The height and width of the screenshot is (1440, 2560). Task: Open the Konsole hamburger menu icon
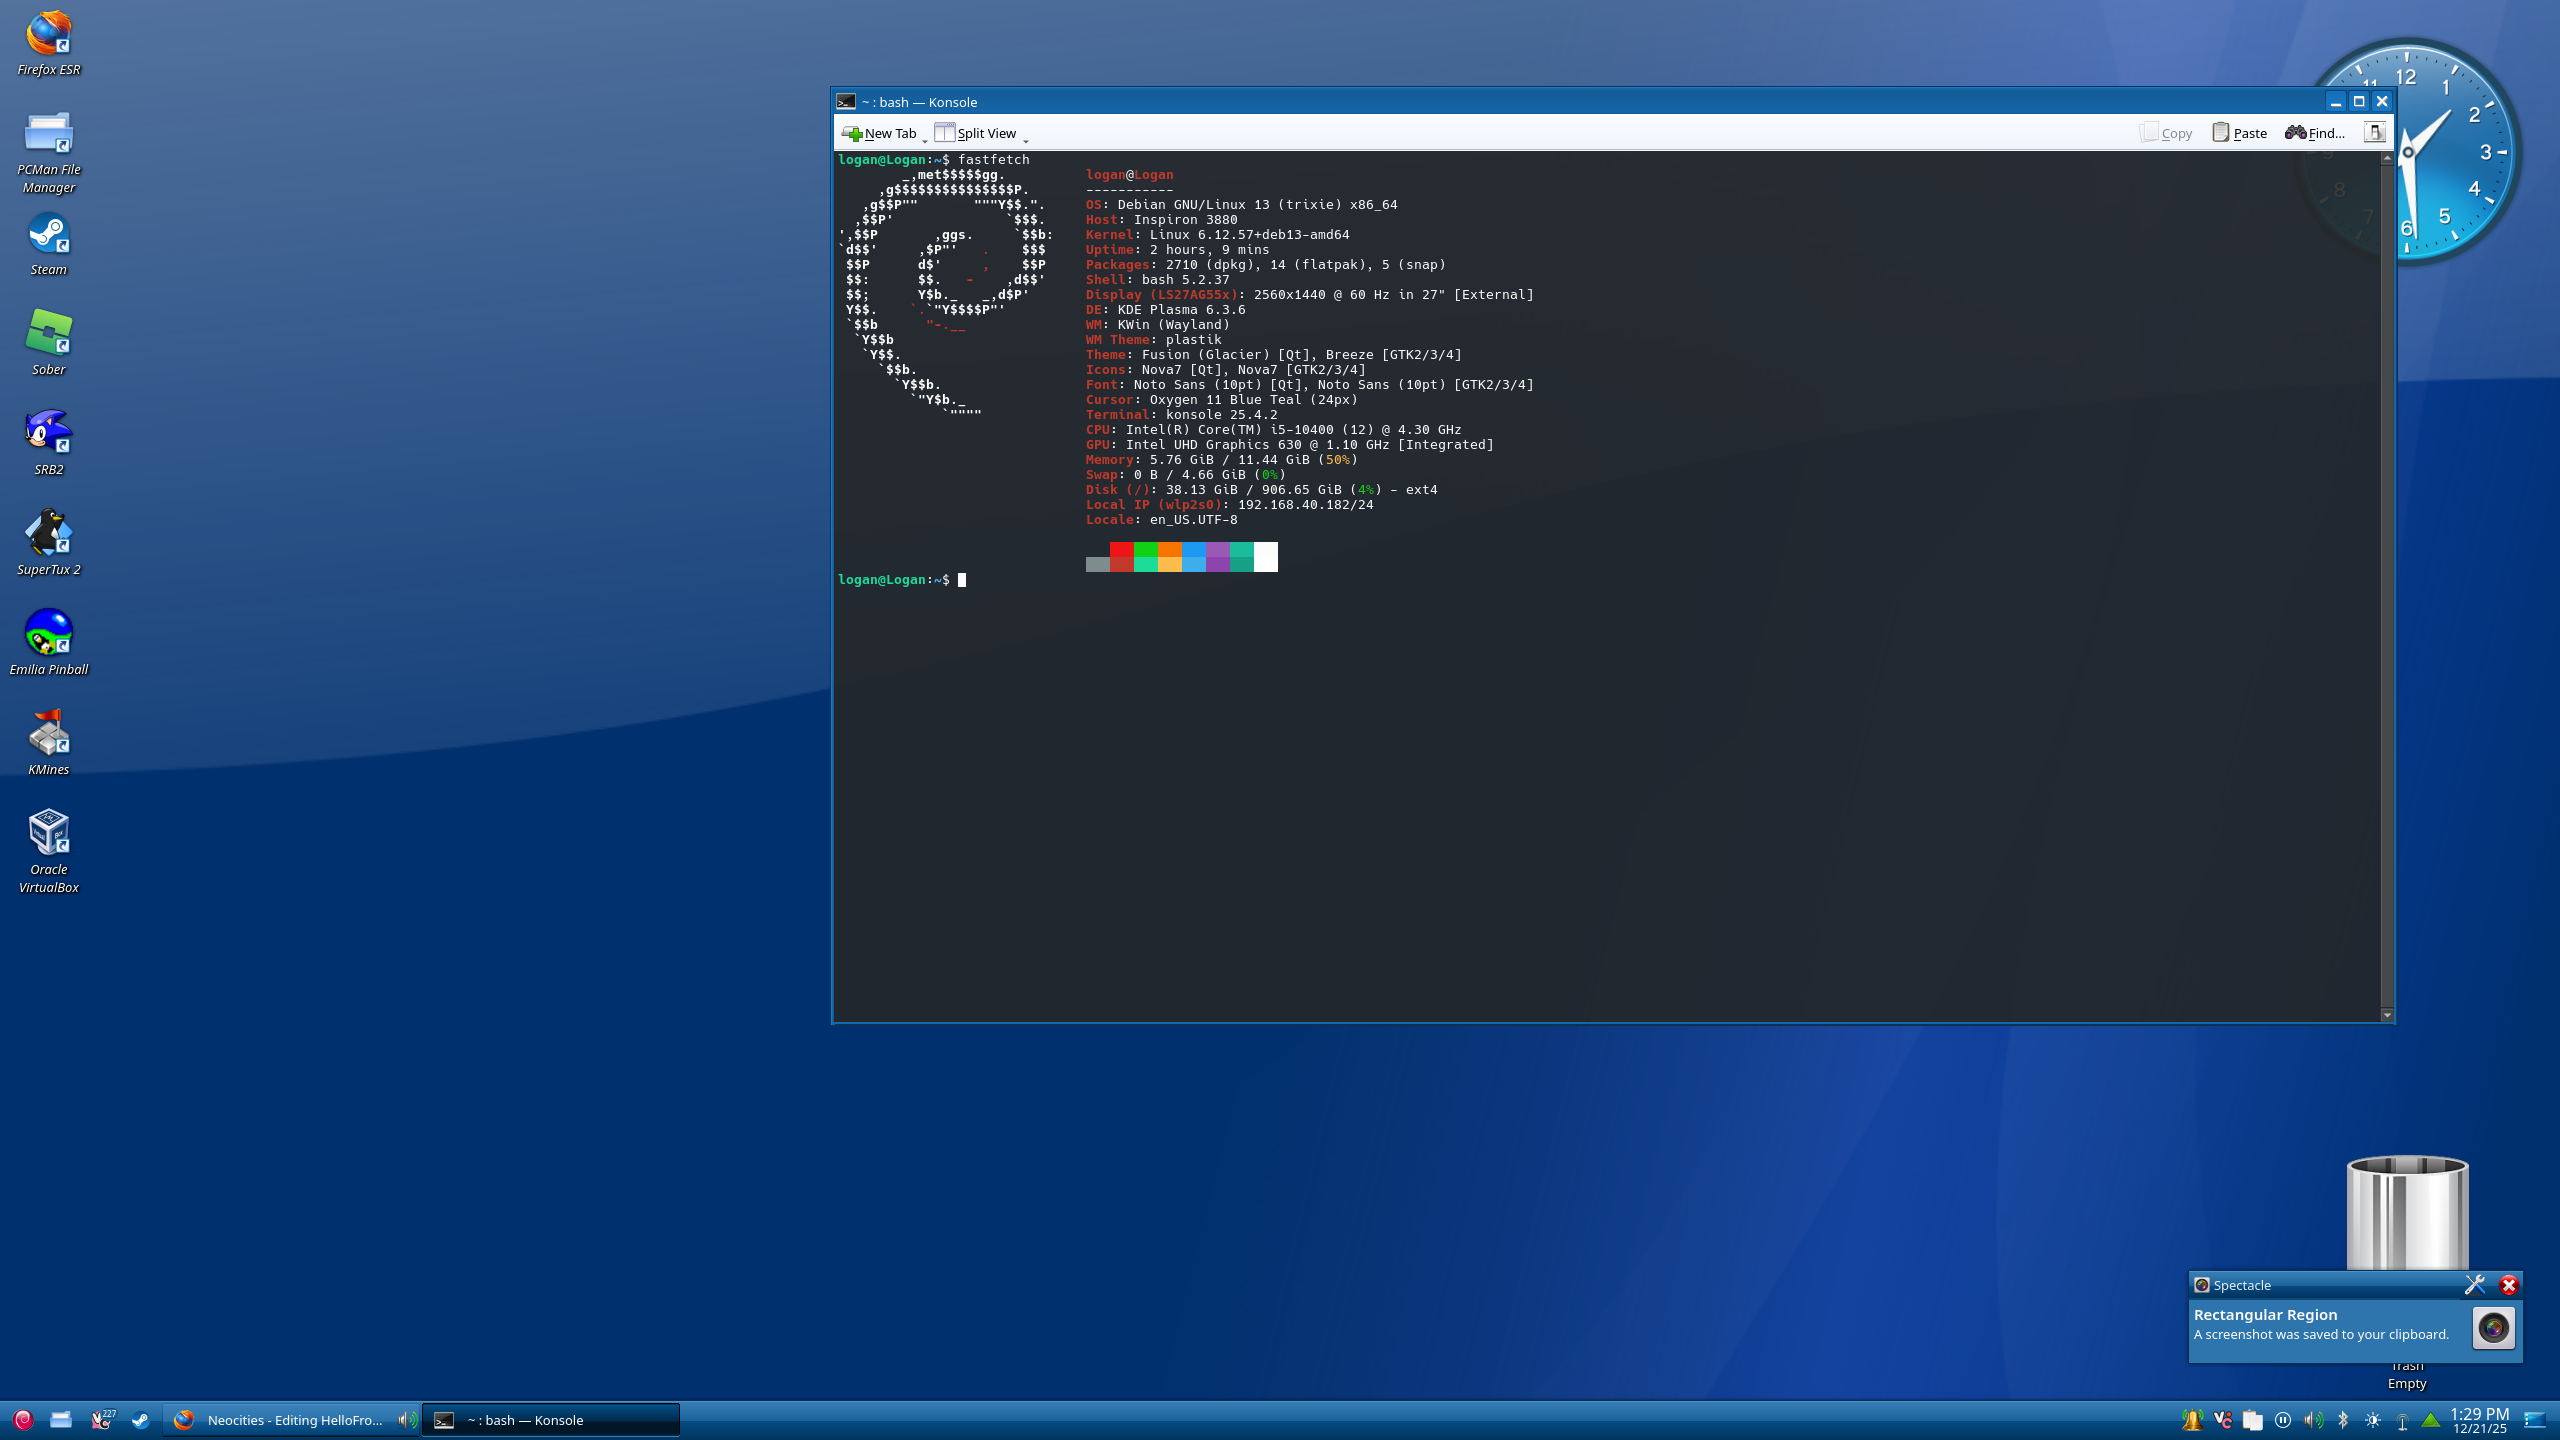[x=2374, y=132]
